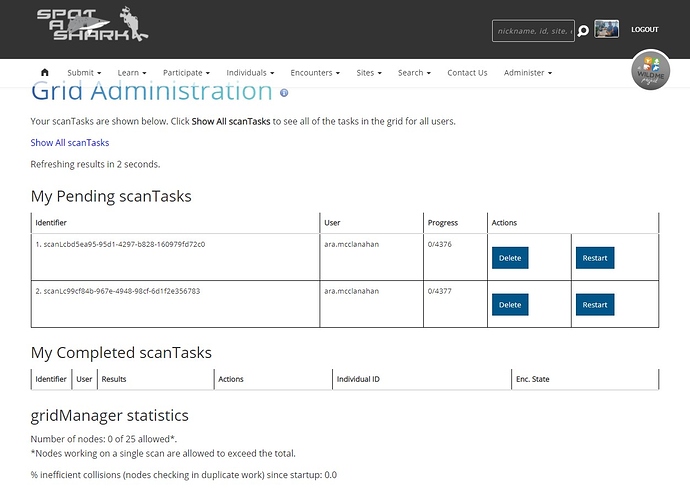Open the Contact Us page

(467, 73)
